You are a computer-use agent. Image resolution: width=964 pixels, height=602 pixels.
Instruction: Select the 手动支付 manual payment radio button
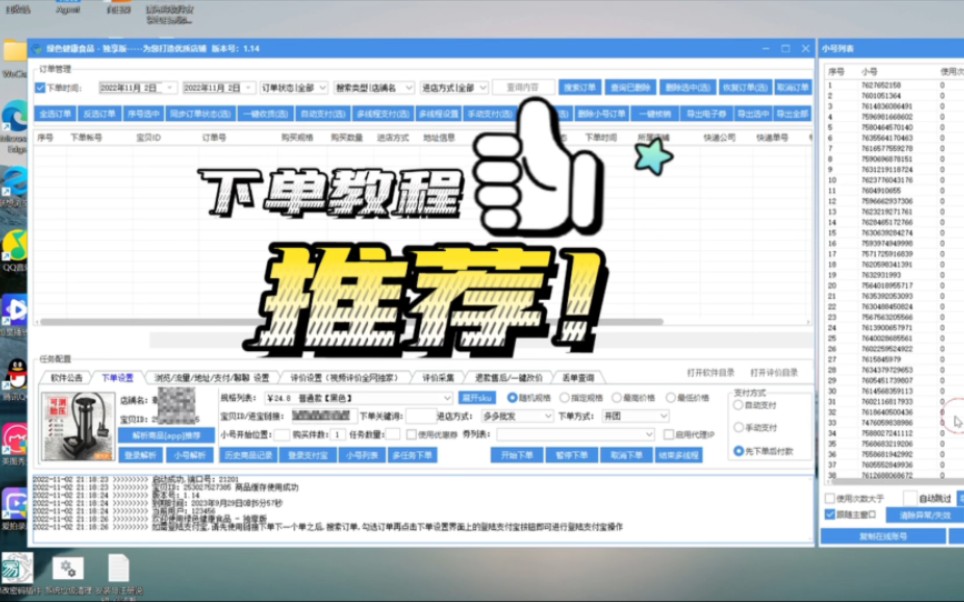point(737,428)
